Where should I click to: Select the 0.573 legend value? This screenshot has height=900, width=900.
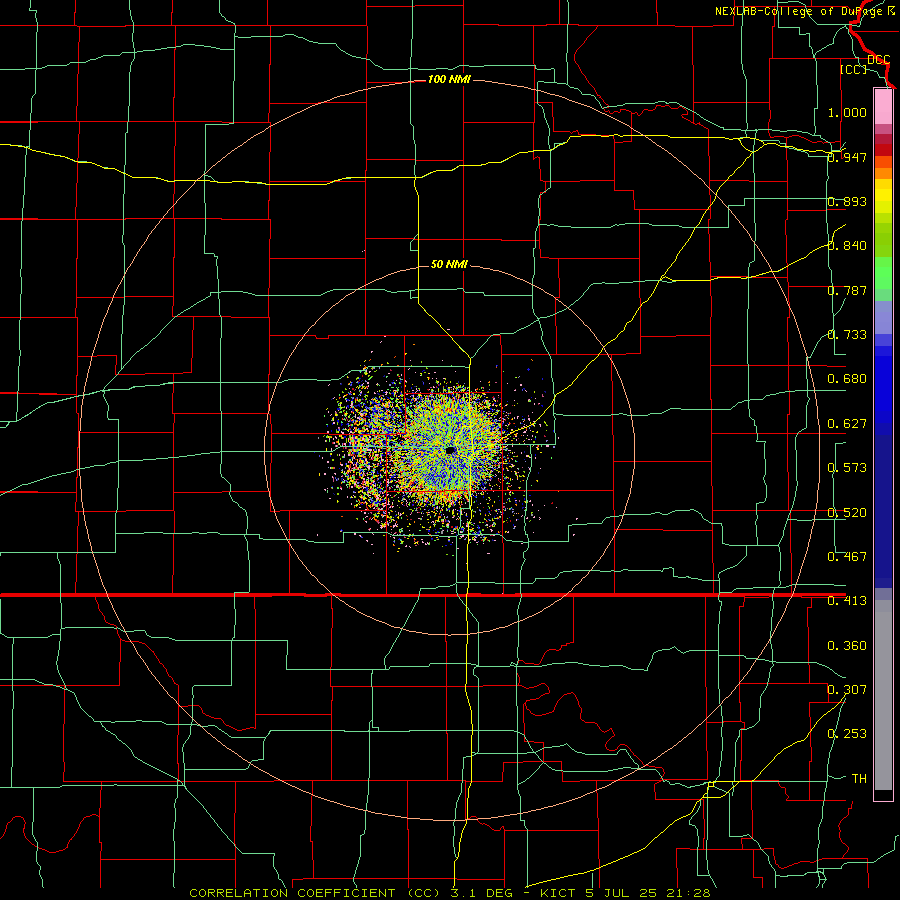847,468
